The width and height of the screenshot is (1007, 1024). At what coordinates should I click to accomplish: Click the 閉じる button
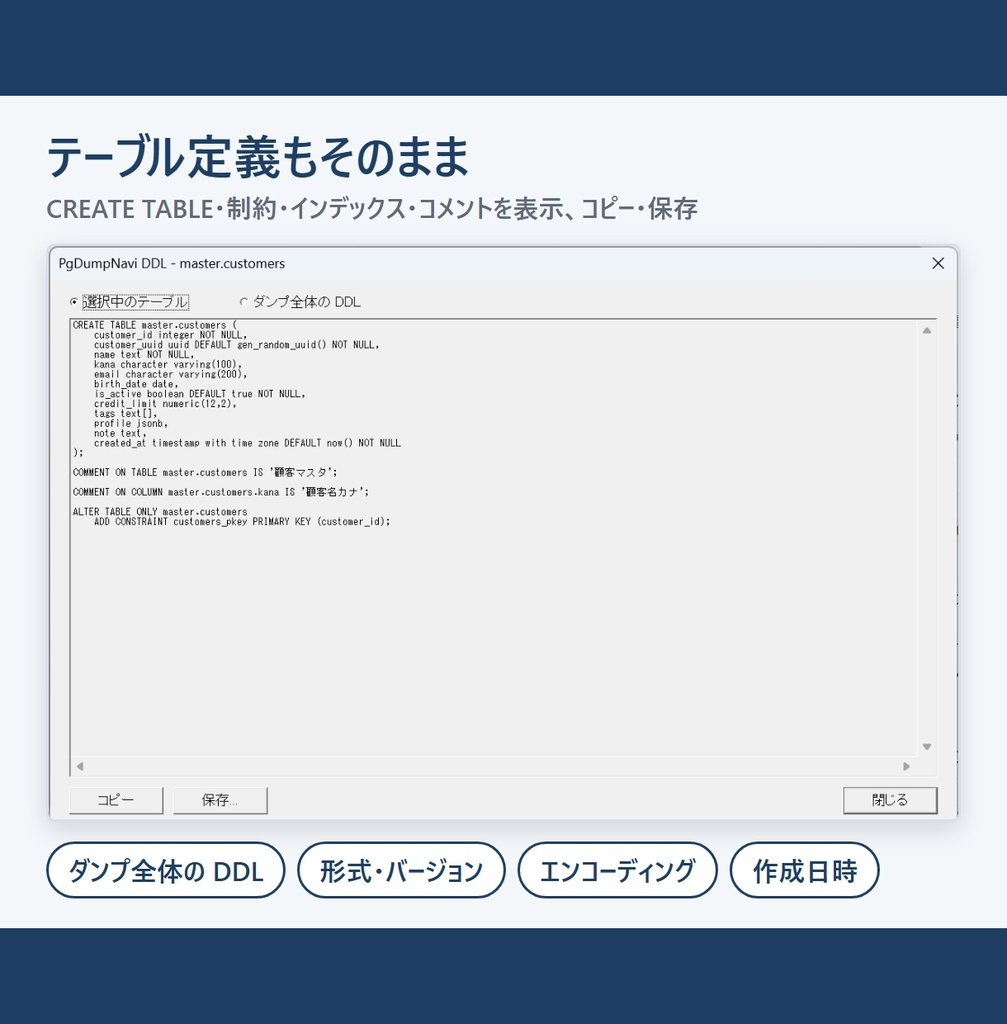(890, 800)
